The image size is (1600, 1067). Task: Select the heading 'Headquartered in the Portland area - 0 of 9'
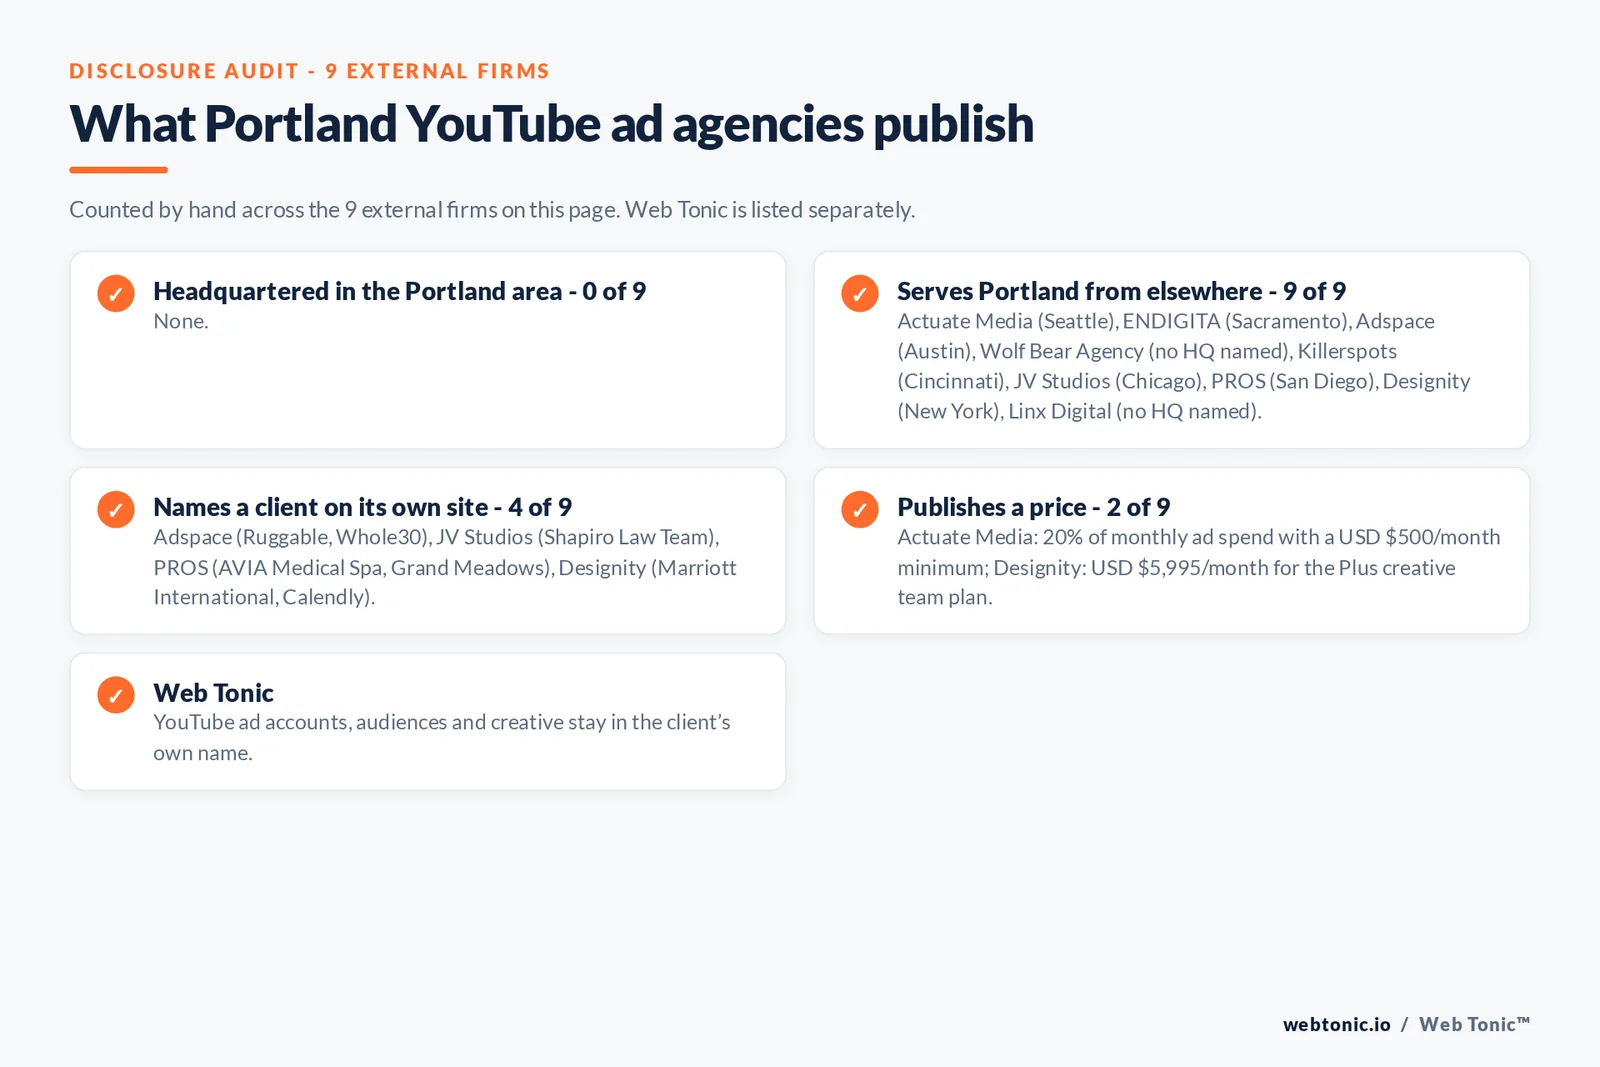click(399, 291)
